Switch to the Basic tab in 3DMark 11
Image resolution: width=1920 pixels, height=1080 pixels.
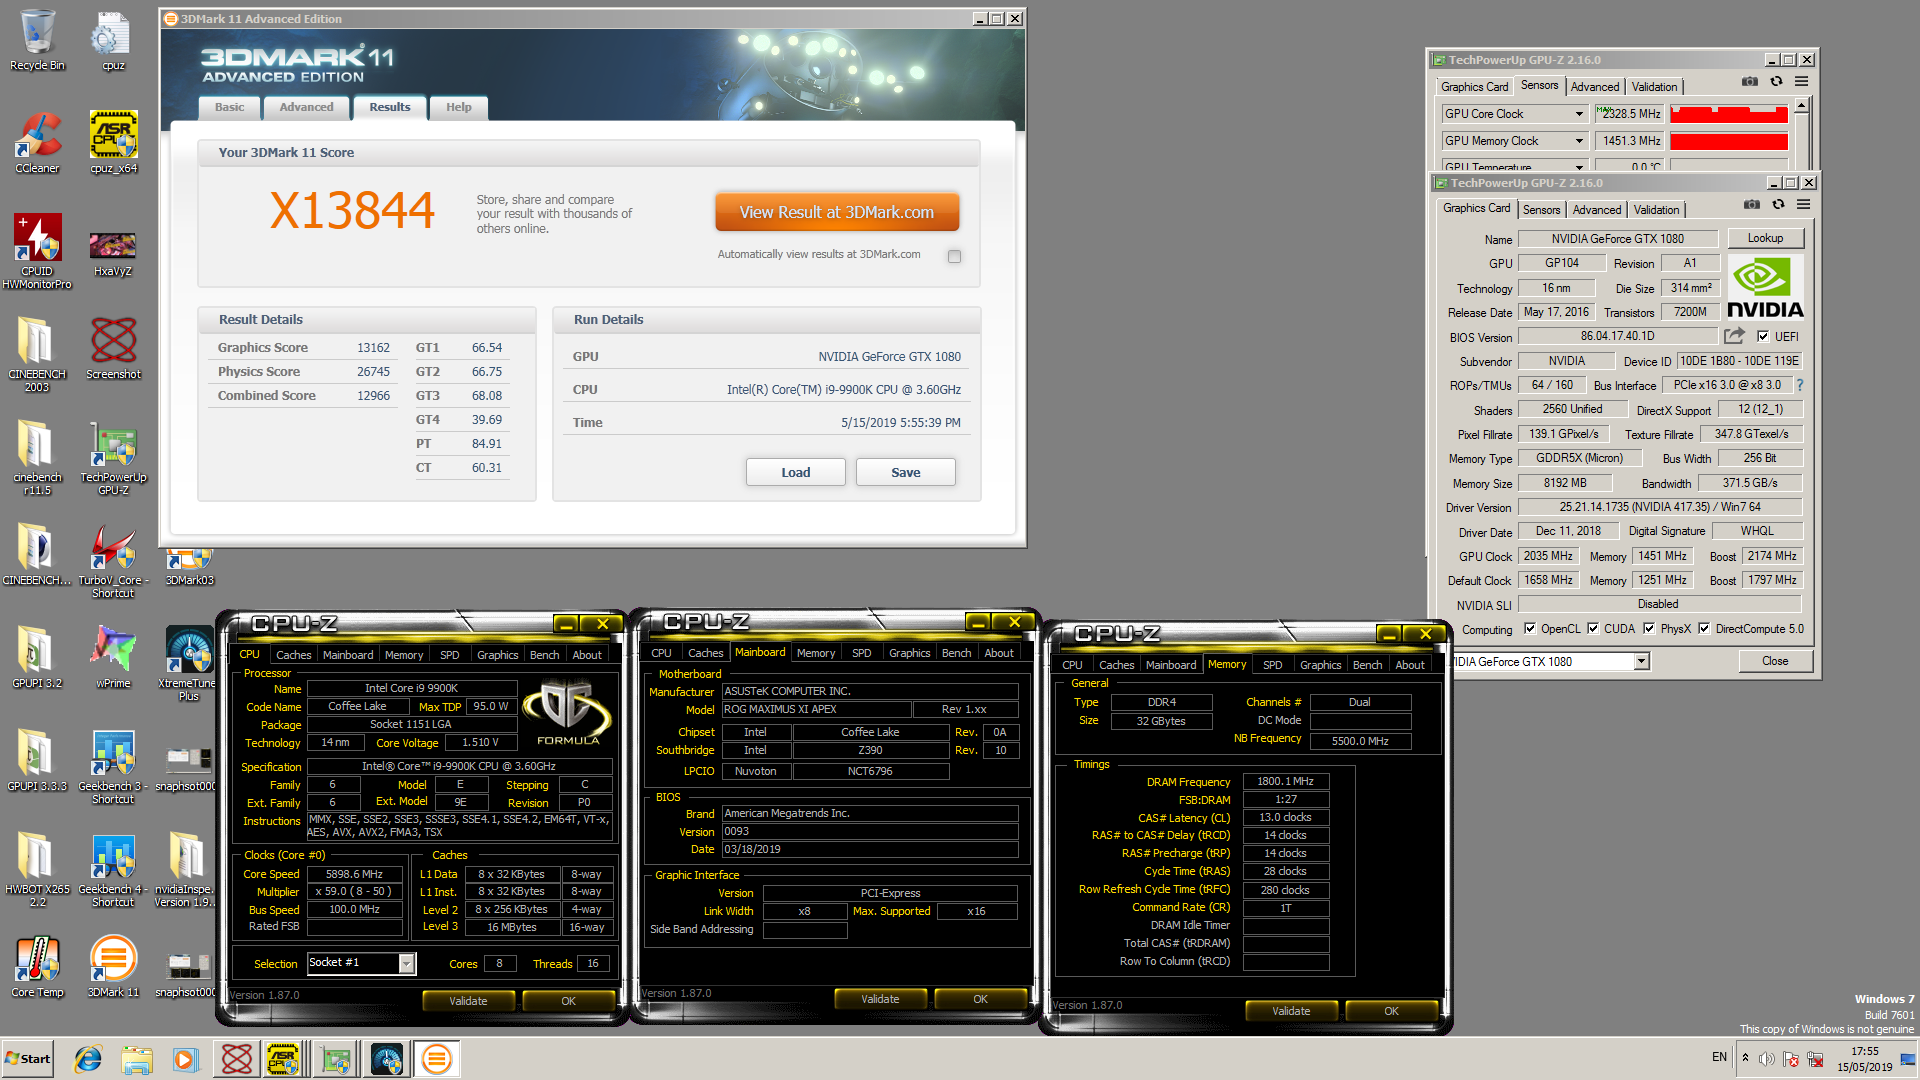coord(229,107)
